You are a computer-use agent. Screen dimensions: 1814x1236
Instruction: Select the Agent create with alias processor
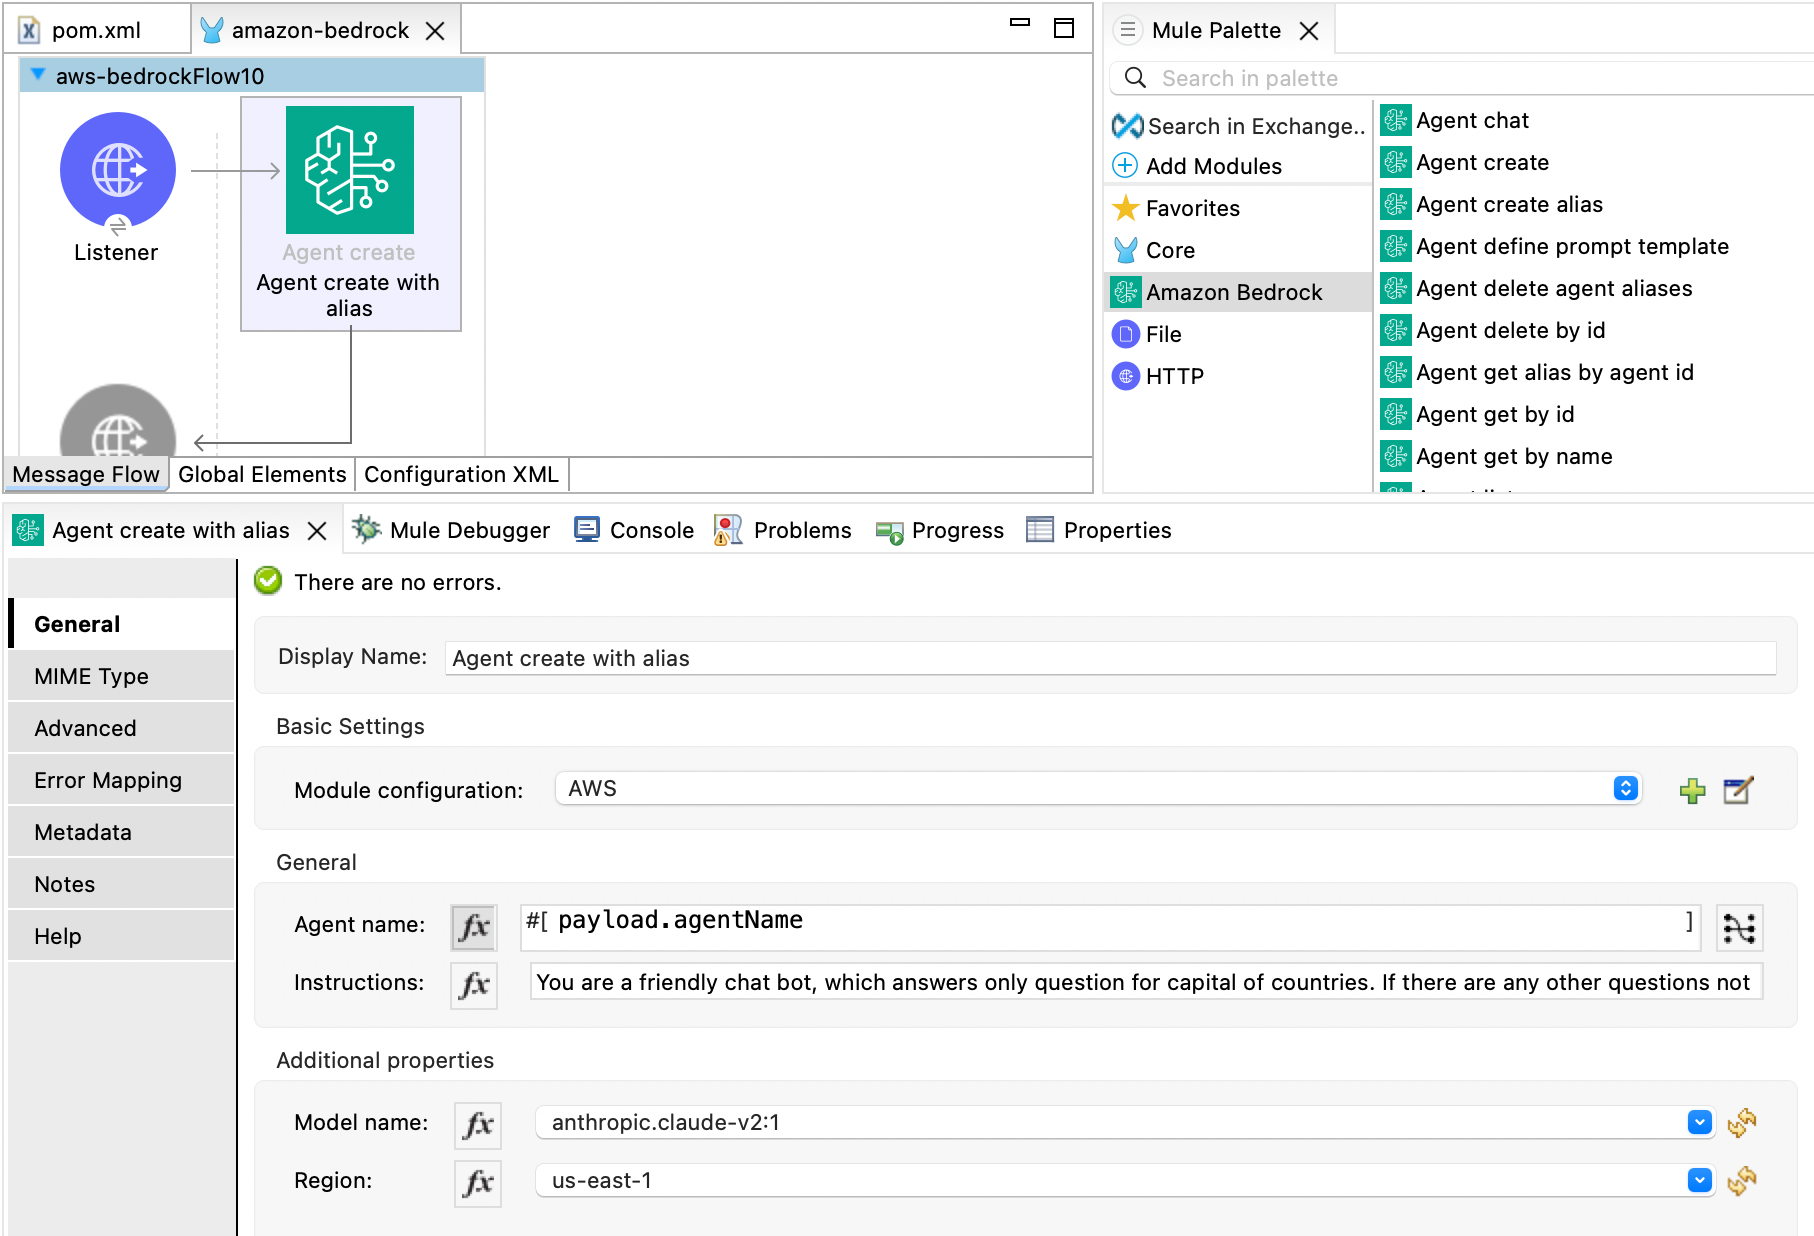[350, 213]
